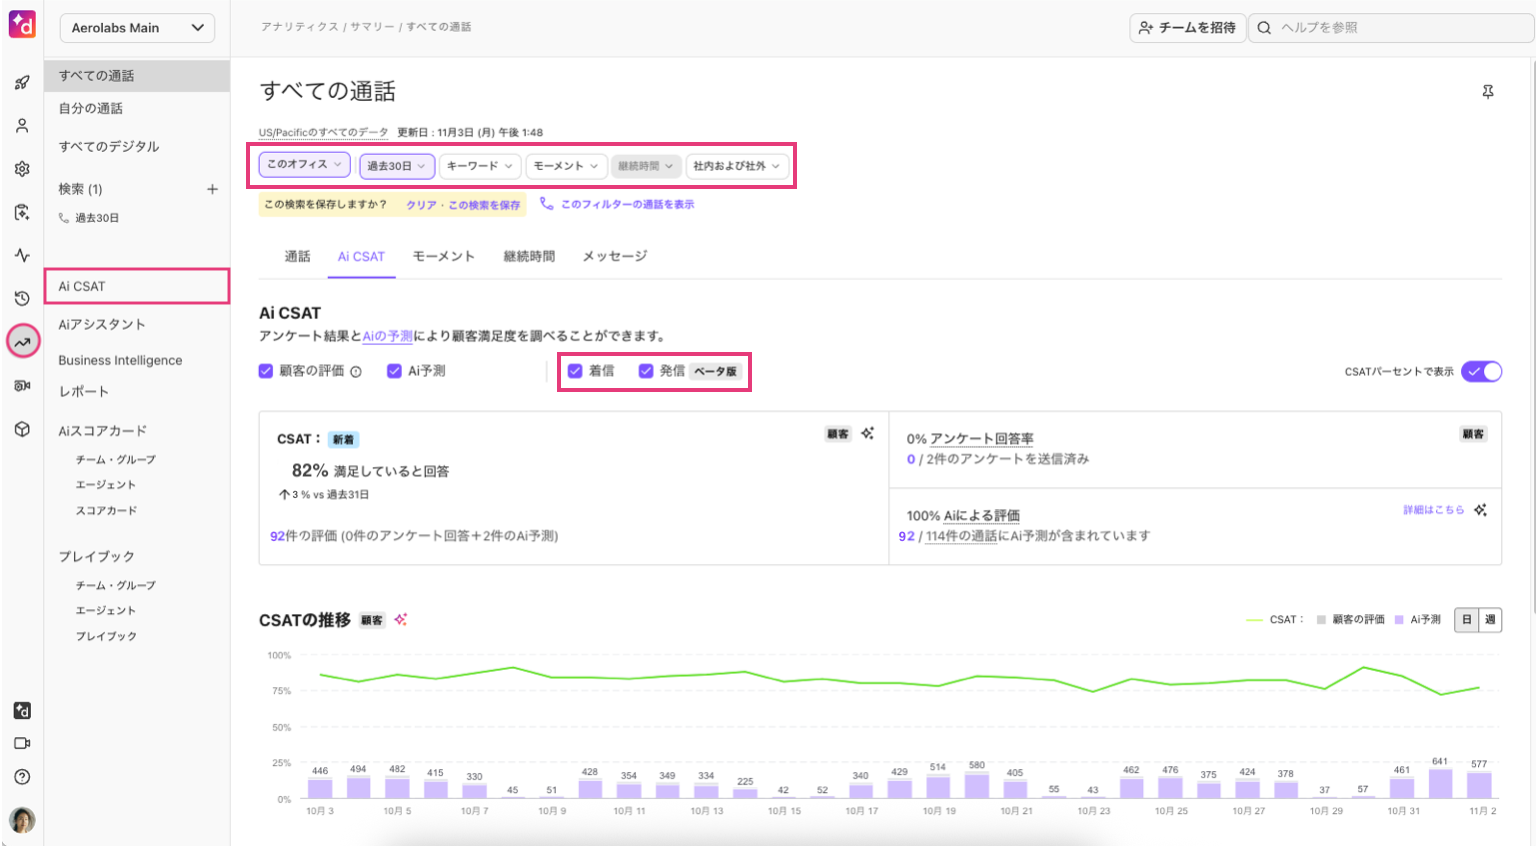Open the activity pulse icon in the left rail

[22, 255]
